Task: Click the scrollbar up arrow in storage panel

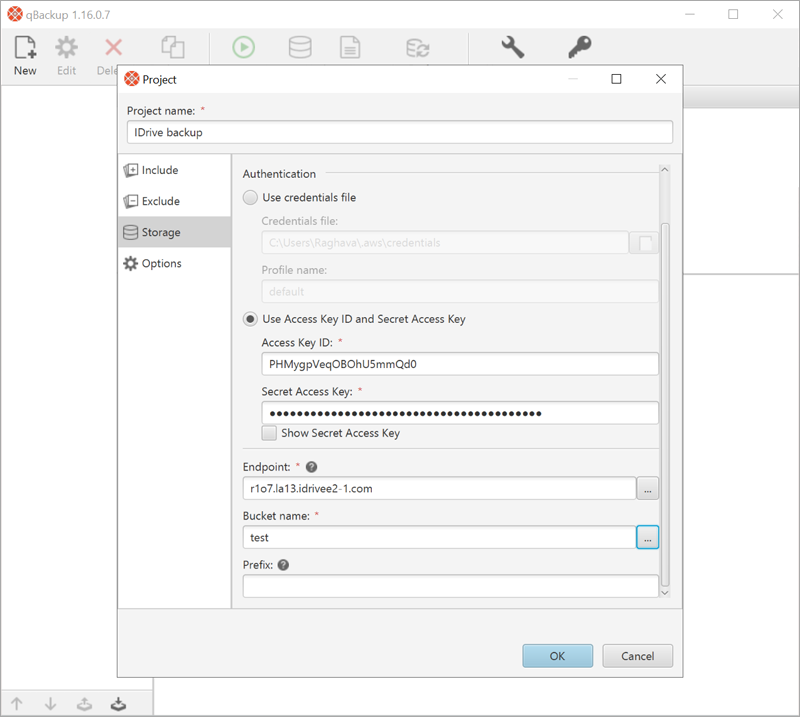Action: coord(665,169)
